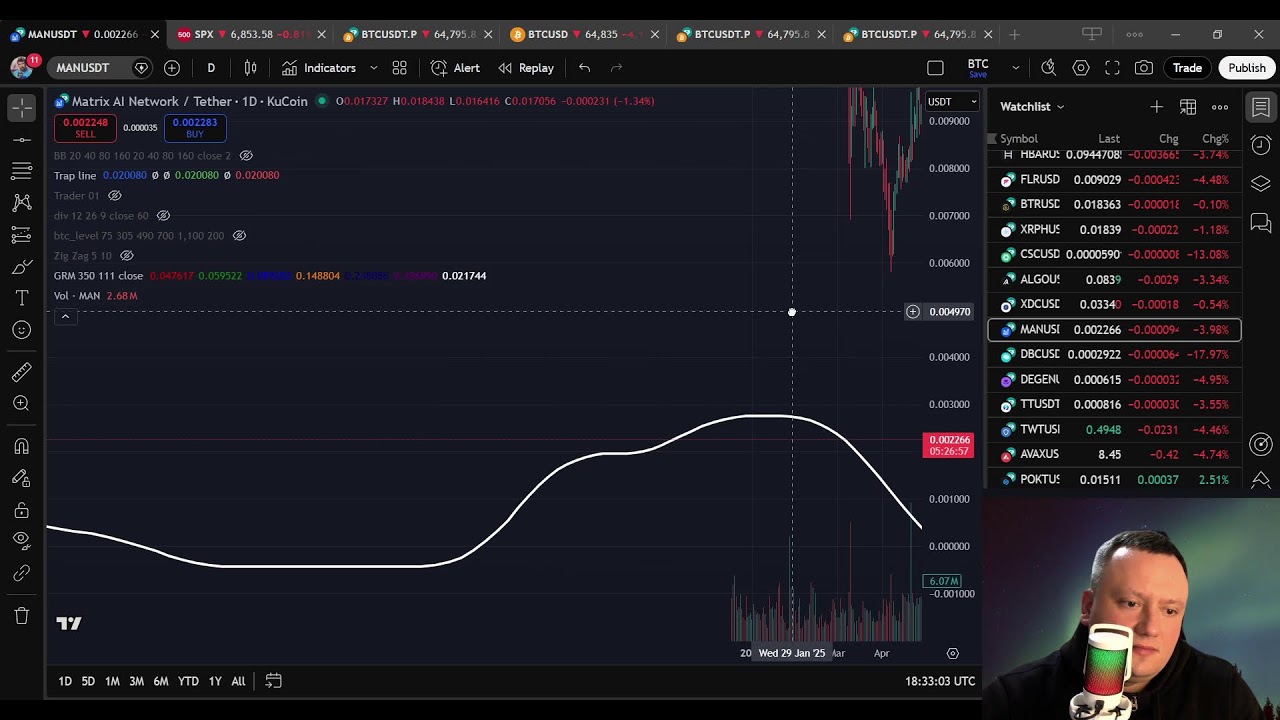Open watchlist advanced view table icon

point(1188,107)
